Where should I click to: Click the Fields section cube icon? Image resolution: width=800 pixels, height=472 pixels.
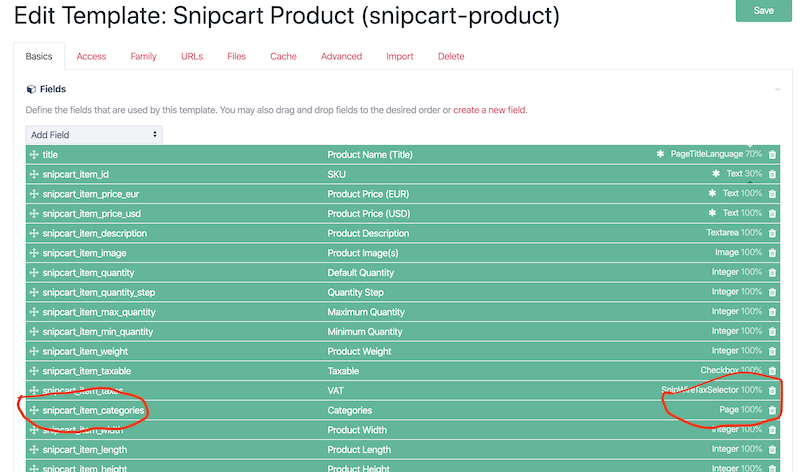tap(31, 89)
